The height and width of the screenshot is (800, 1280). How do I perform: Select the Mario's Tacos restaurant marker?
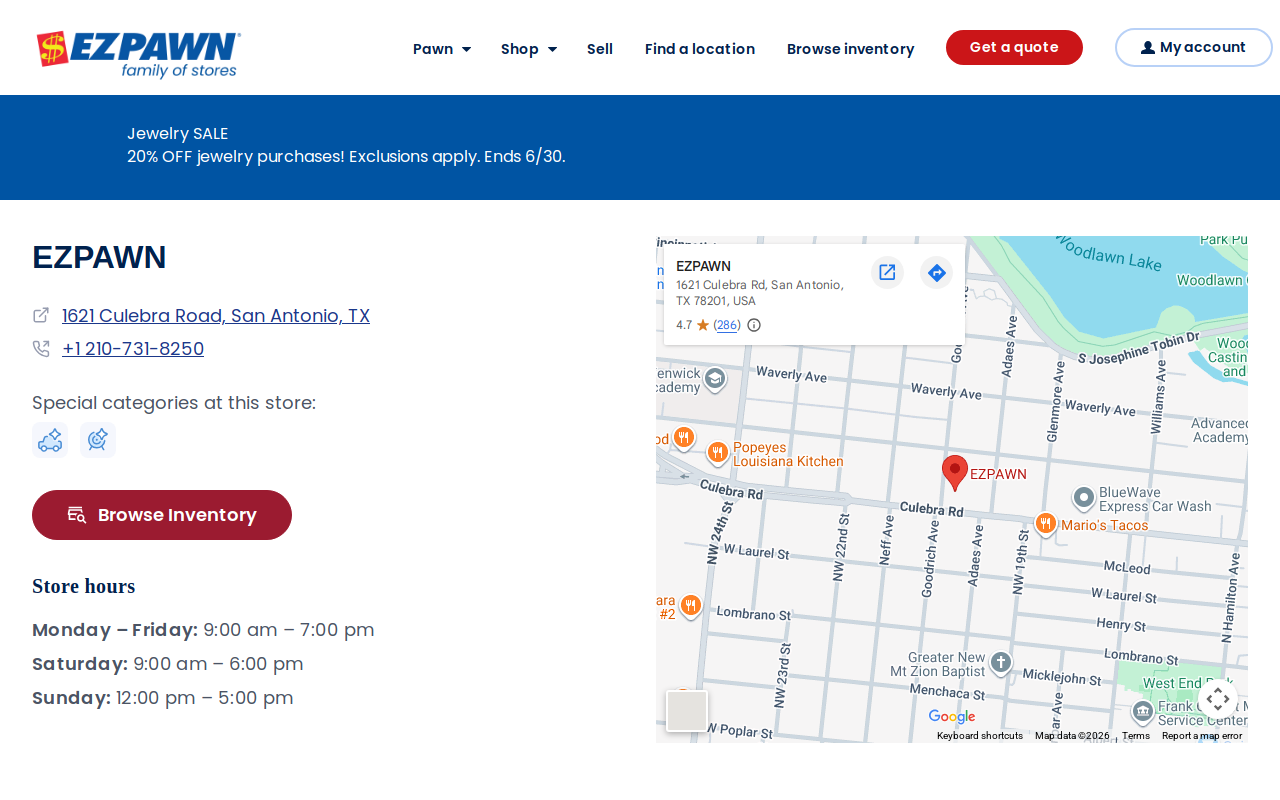1046,523
